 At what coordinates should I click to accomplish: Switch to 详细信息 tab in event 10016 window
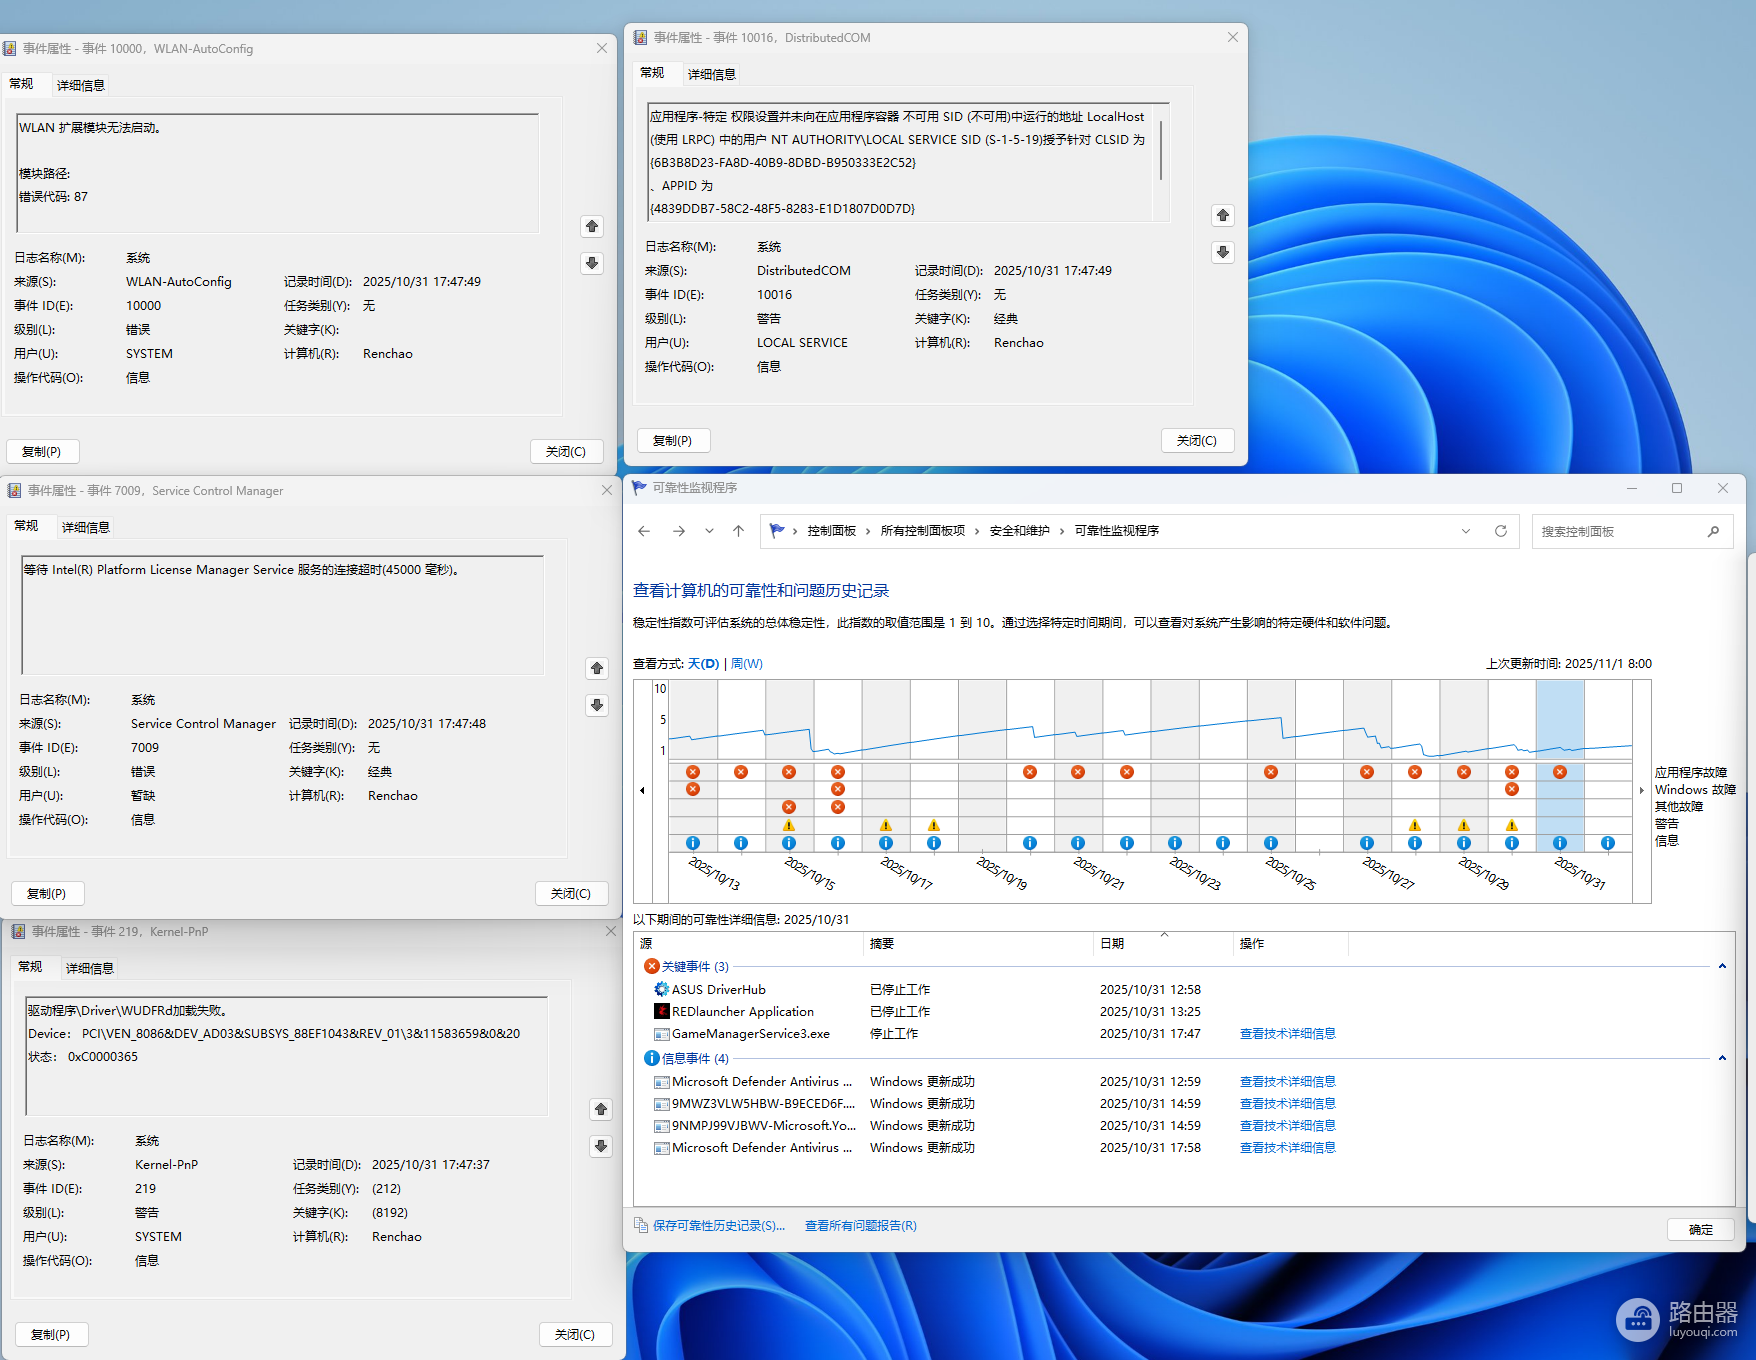point(712,74)
